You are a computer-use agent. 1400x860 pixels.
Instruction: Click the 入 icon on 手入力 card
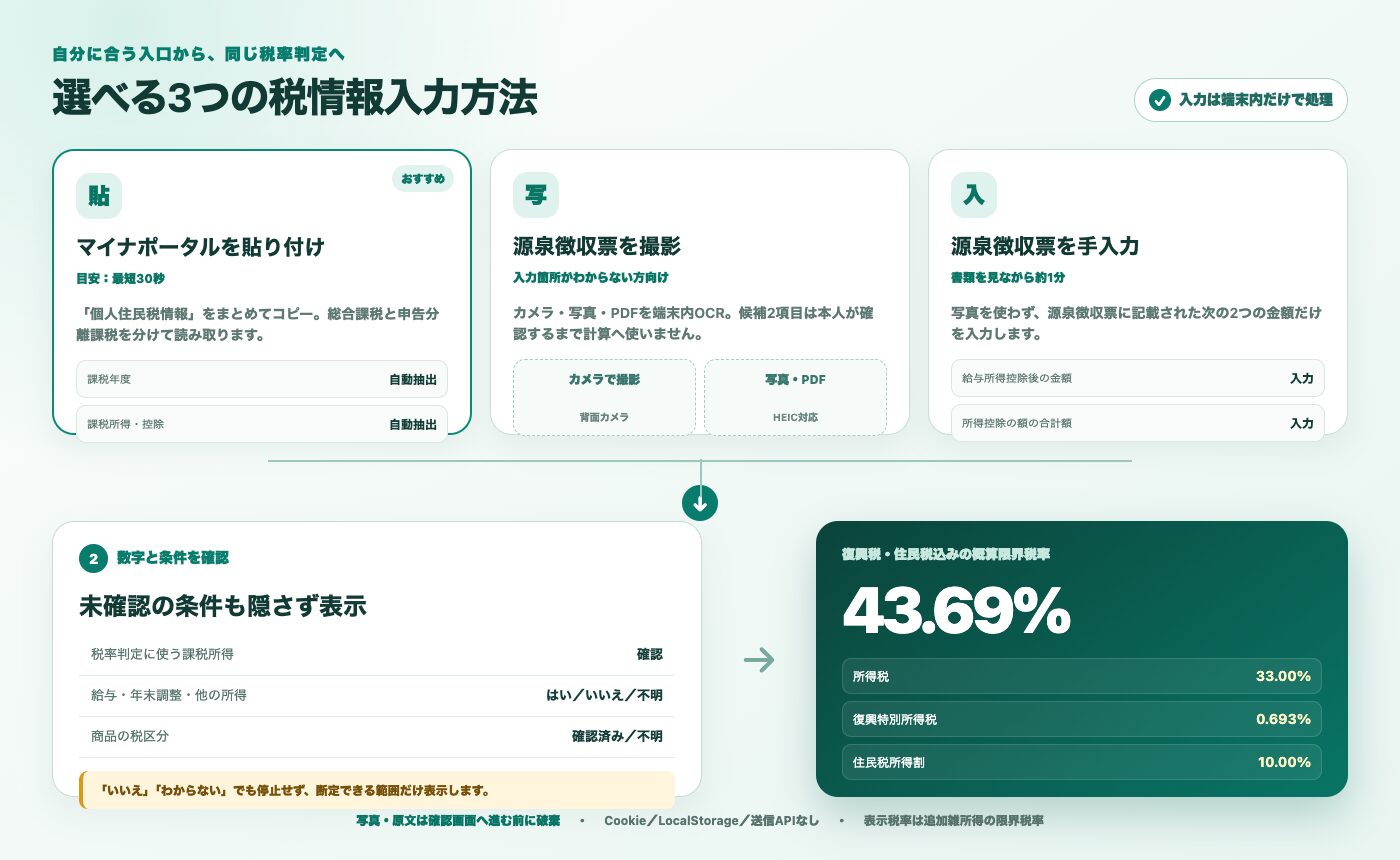pos(974,195)
